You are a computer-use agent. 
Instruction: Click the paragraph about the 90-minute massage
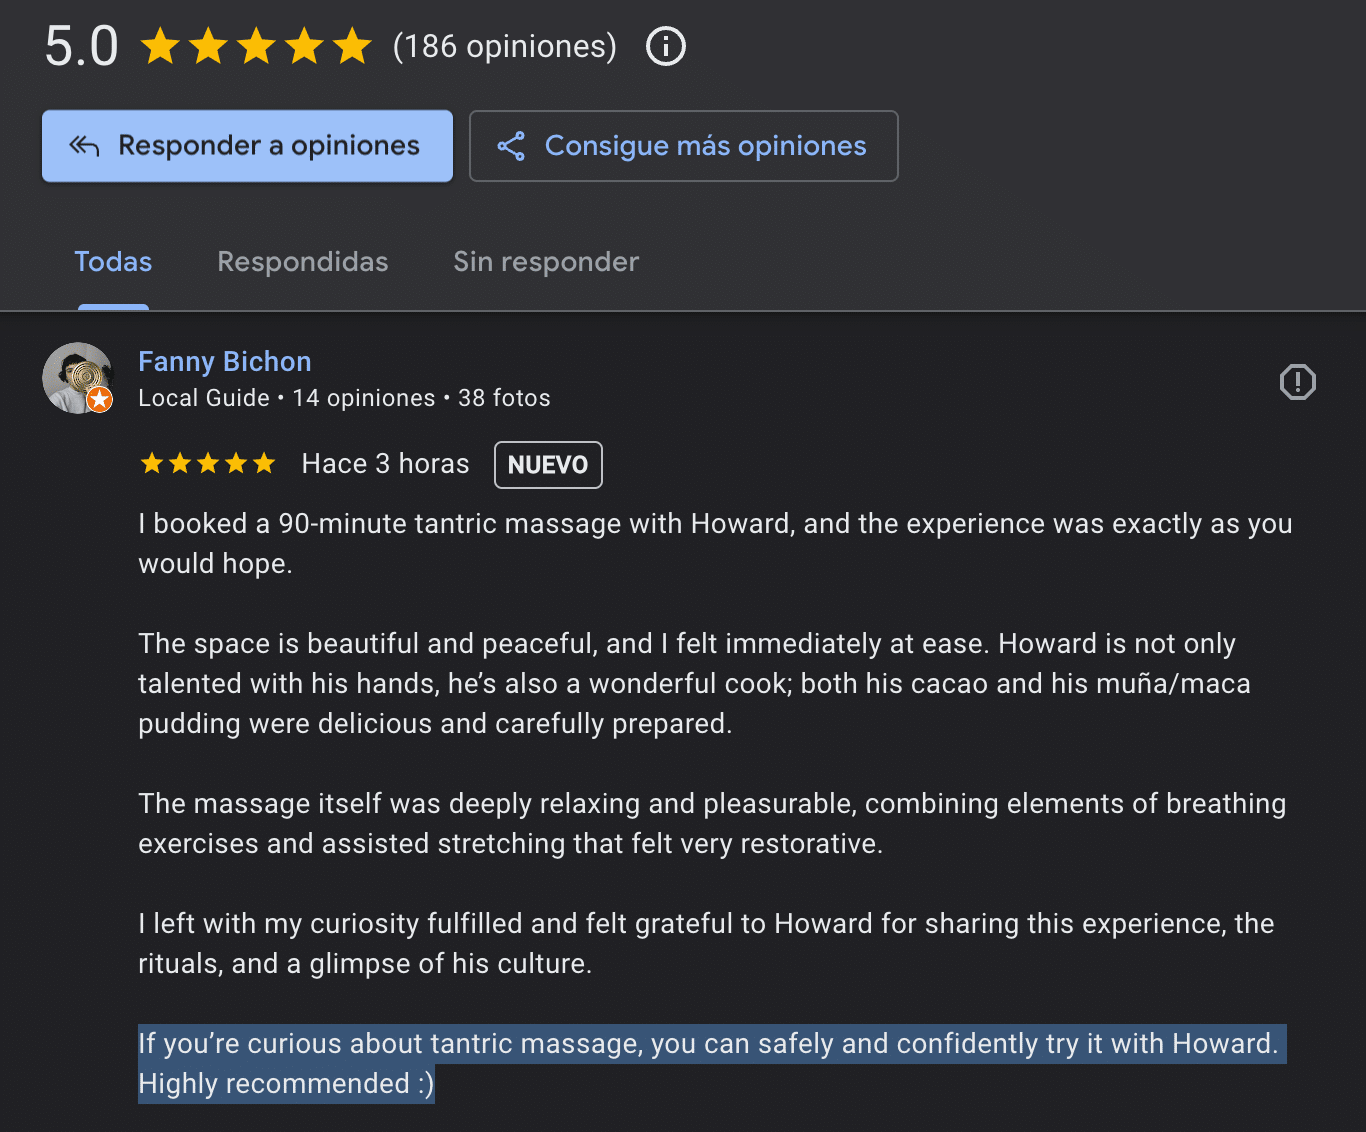tap(714, 543)
